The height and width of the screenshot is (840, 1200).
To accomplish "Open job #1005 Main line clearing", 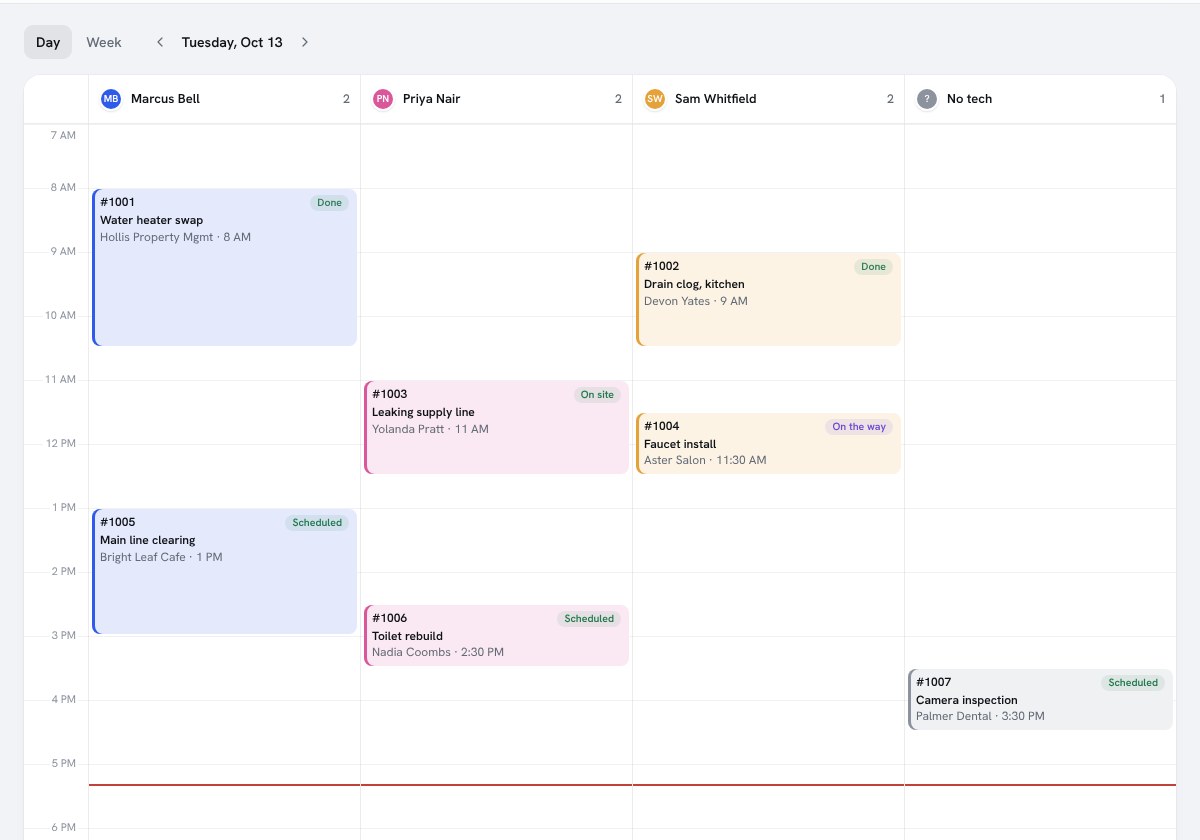I will pos(225,571).
